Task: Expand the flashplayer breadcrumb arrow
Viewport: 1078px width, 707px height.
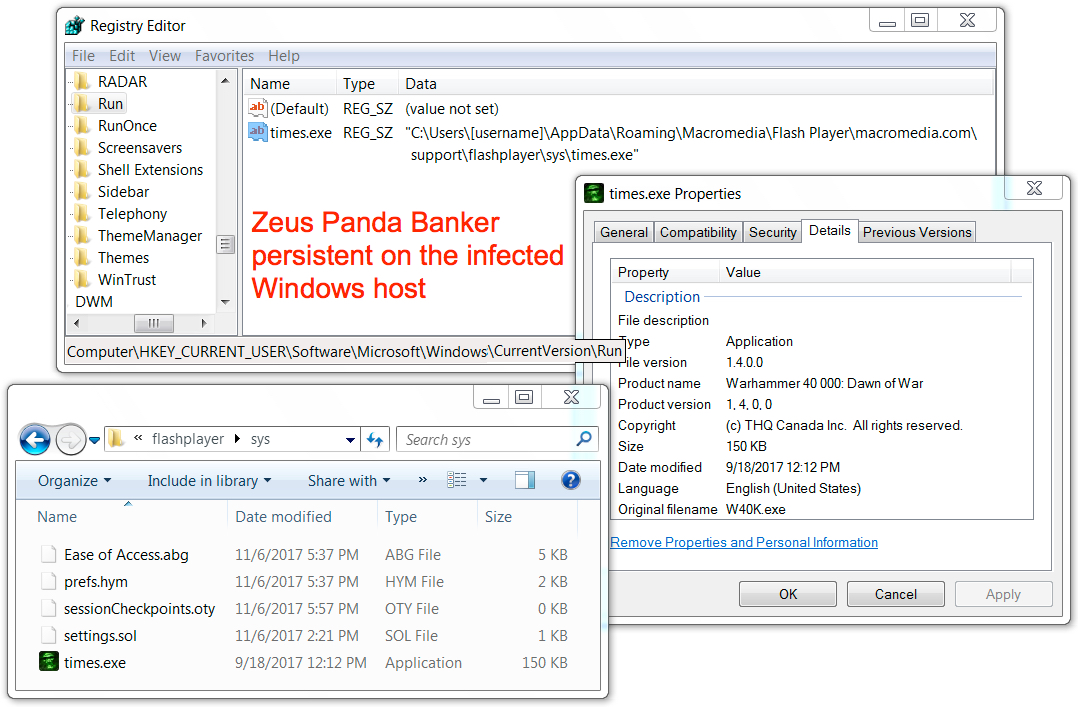Action: [237, 439]
